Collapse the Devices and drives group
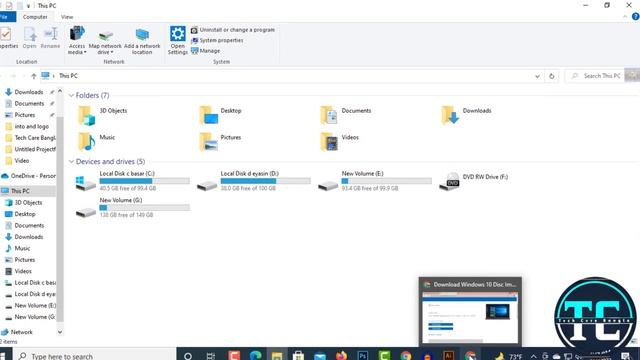The height and width of the screenshot is (360, 640). tap(71, 162)
